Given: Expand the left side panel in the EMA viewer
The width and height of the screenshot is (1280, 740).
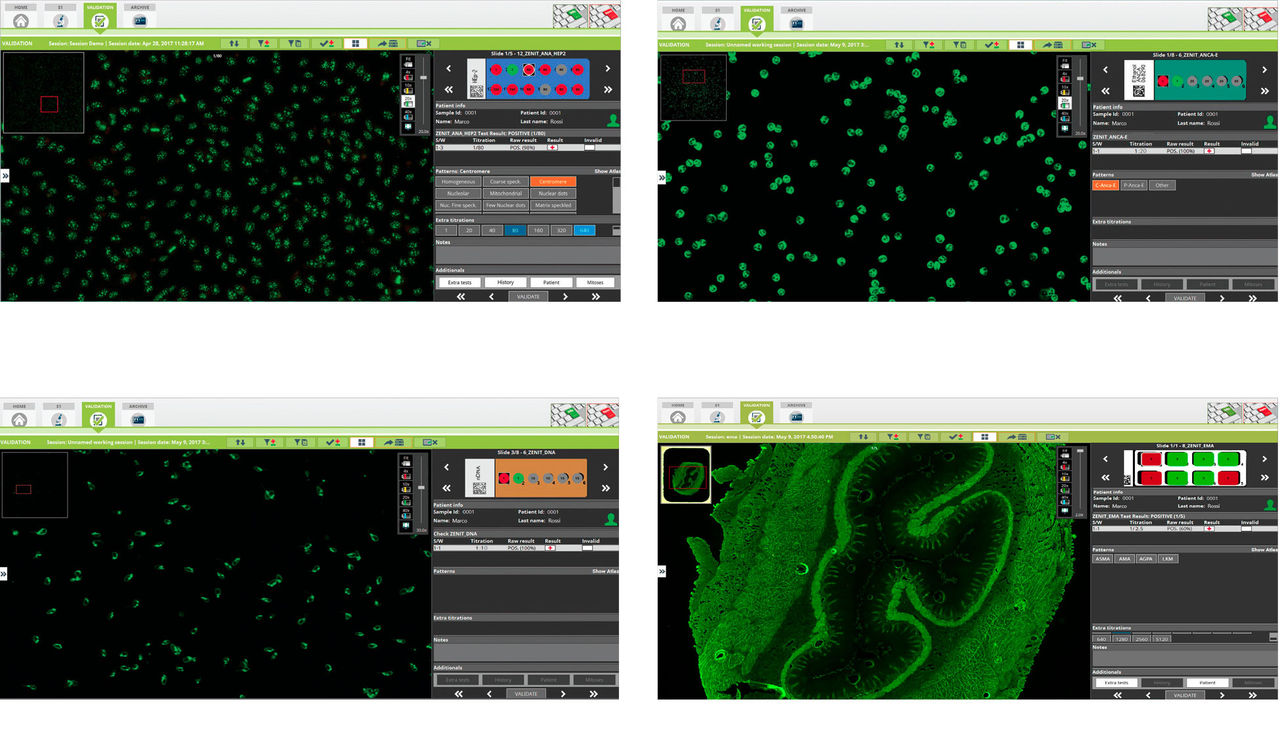Looking at the screenshot, I should [661, 571].
